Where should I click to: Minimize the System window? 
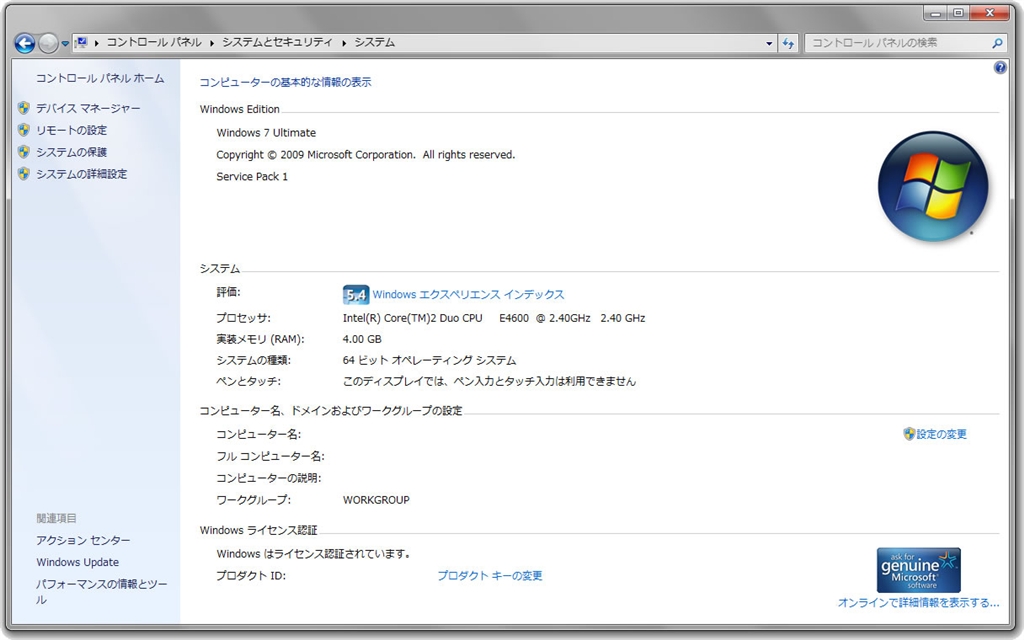pos(936,13)
